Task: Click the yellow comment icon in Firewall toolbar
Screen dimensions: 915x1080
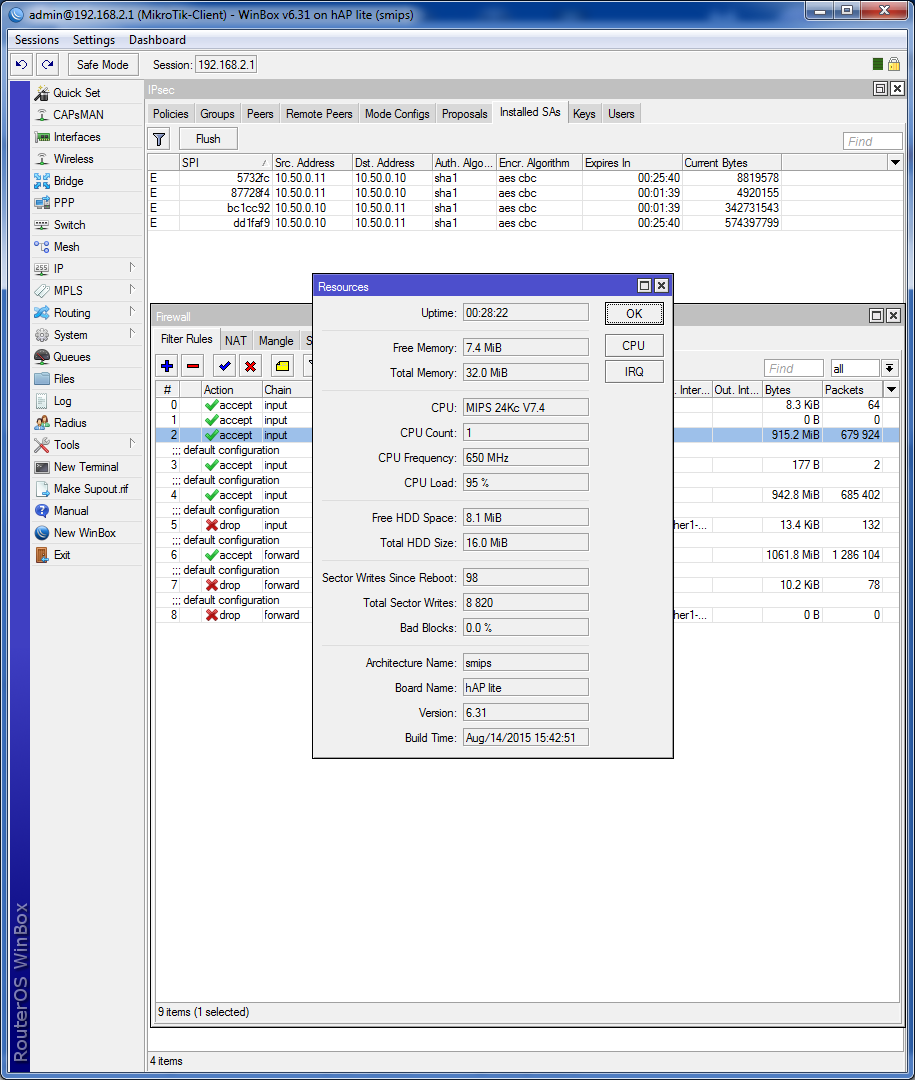Action: (x=282, y=366)
